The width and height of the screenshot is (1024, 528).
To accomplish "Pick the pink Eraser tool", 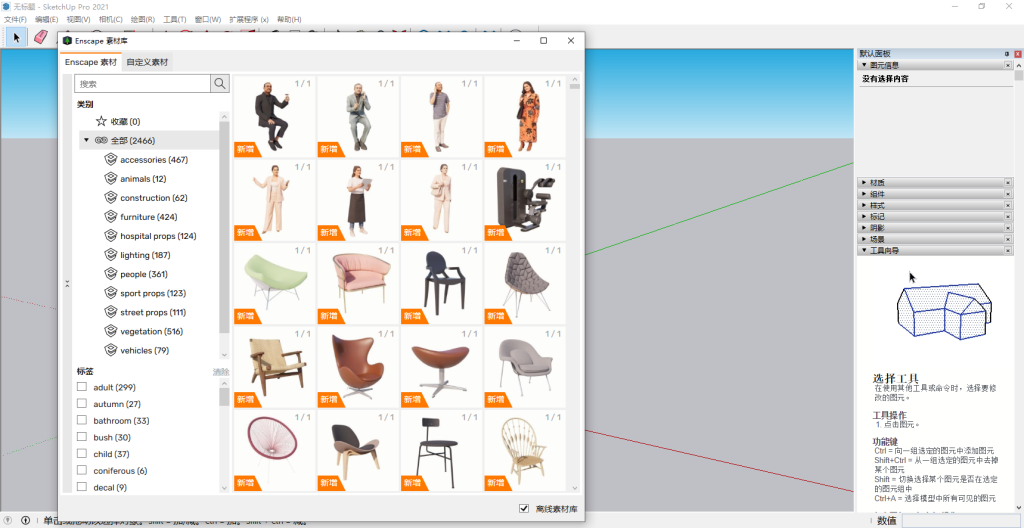I will 41,37.
